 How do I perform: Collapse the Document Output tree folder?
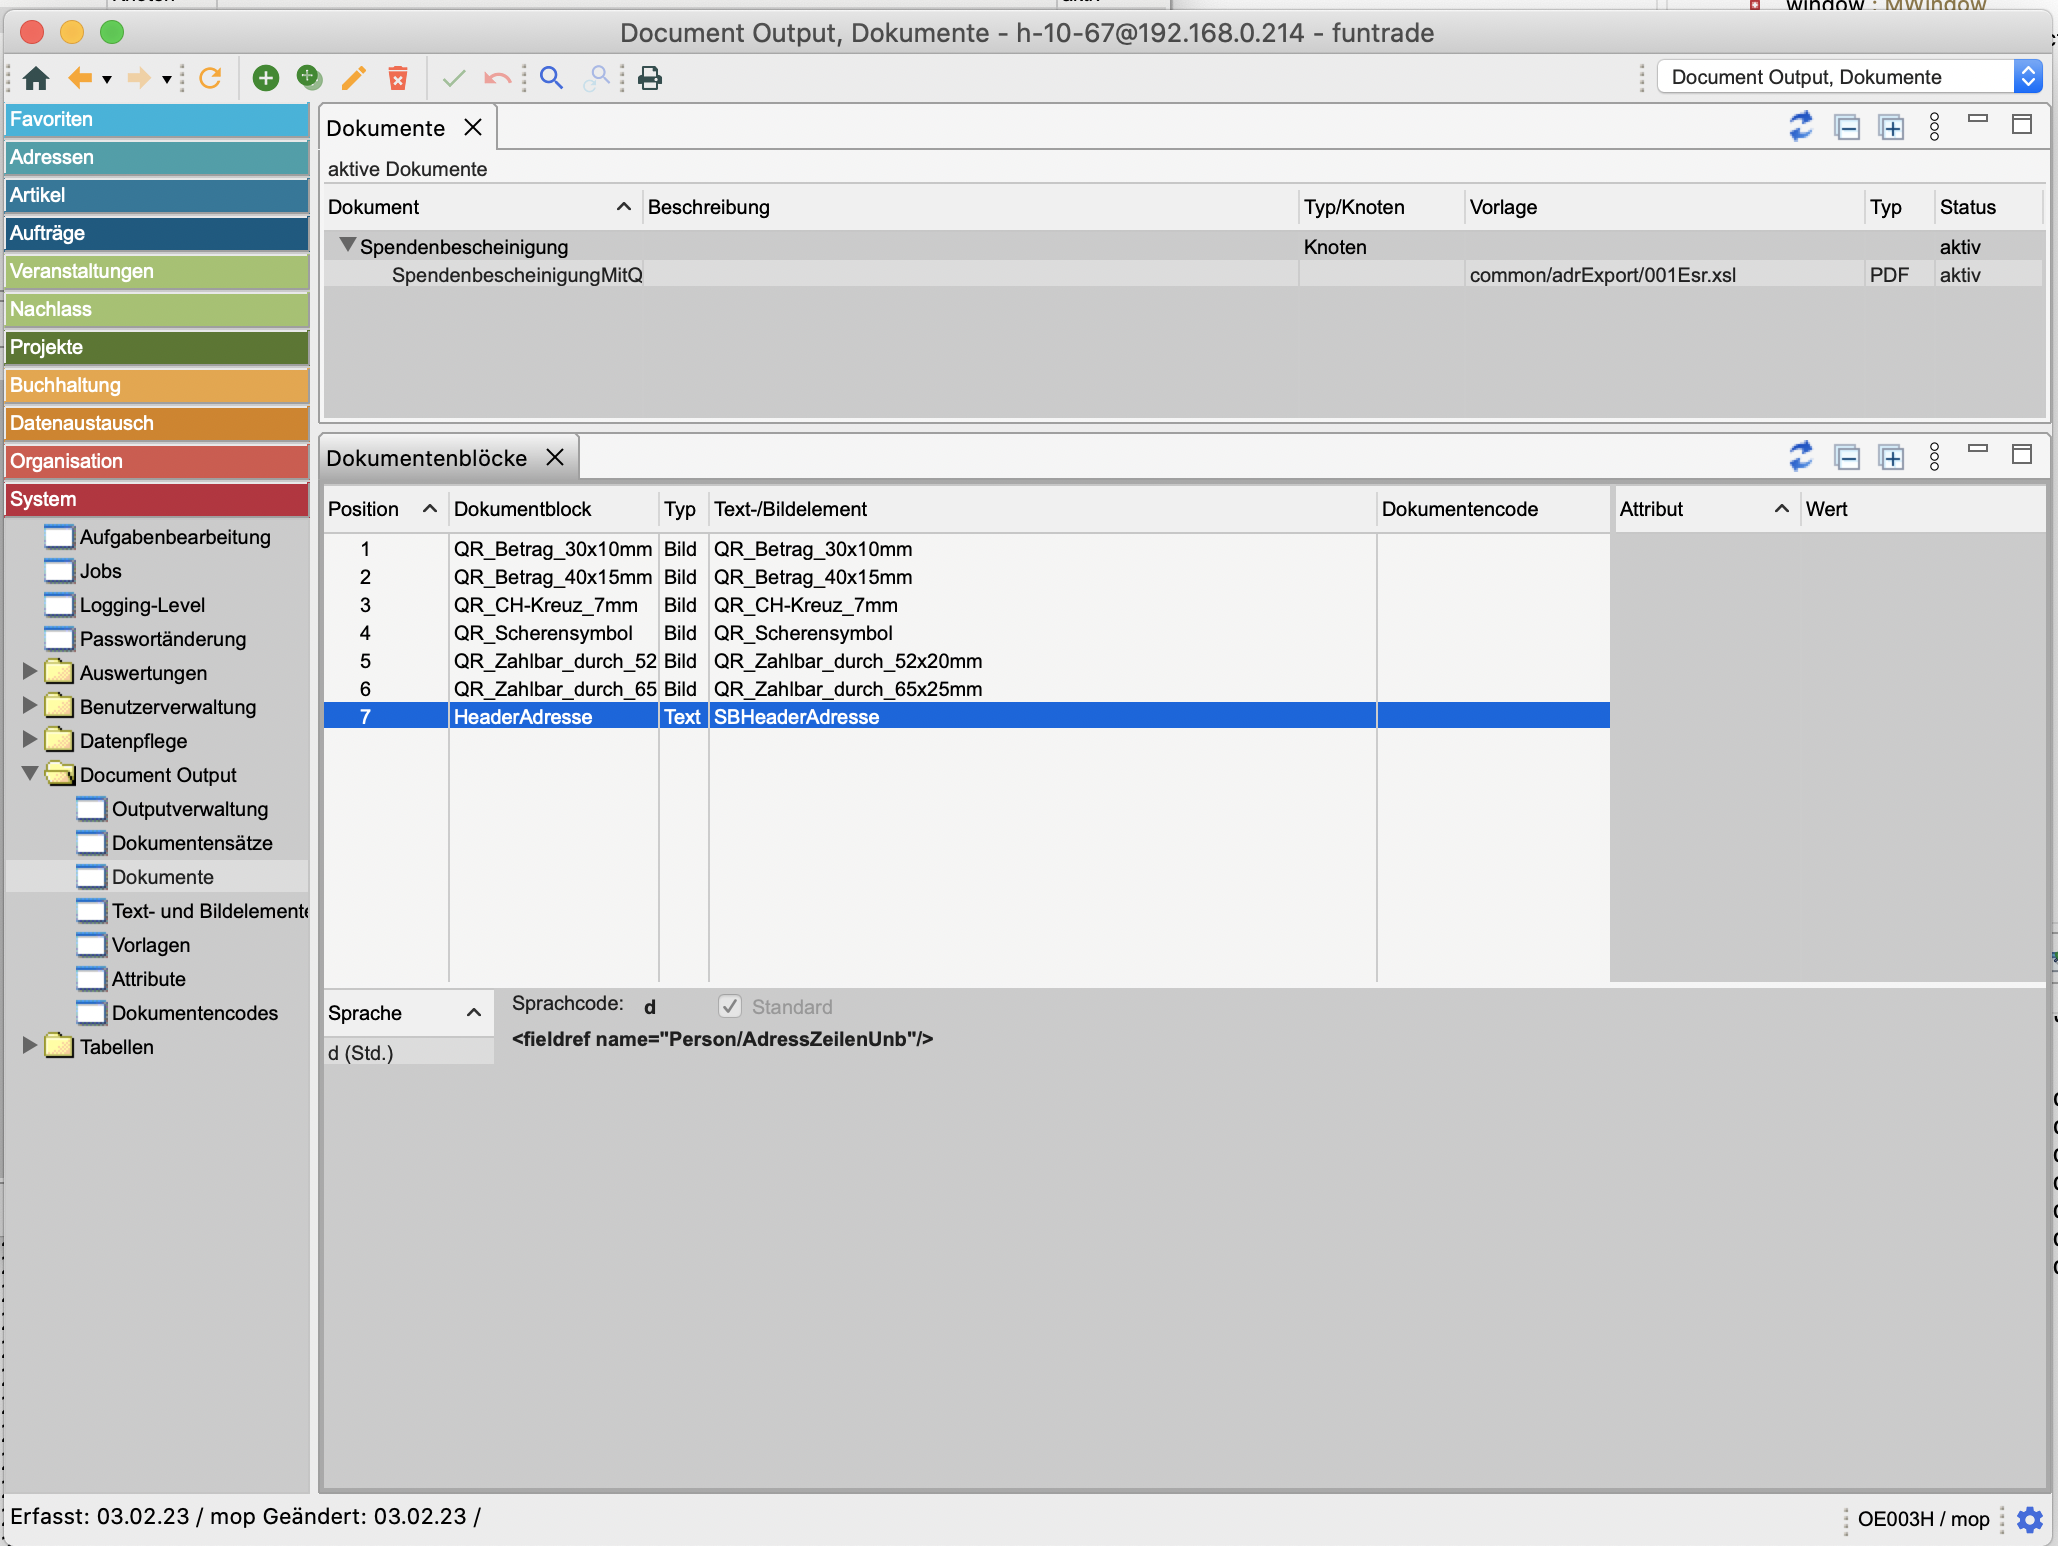pos(30,774)
